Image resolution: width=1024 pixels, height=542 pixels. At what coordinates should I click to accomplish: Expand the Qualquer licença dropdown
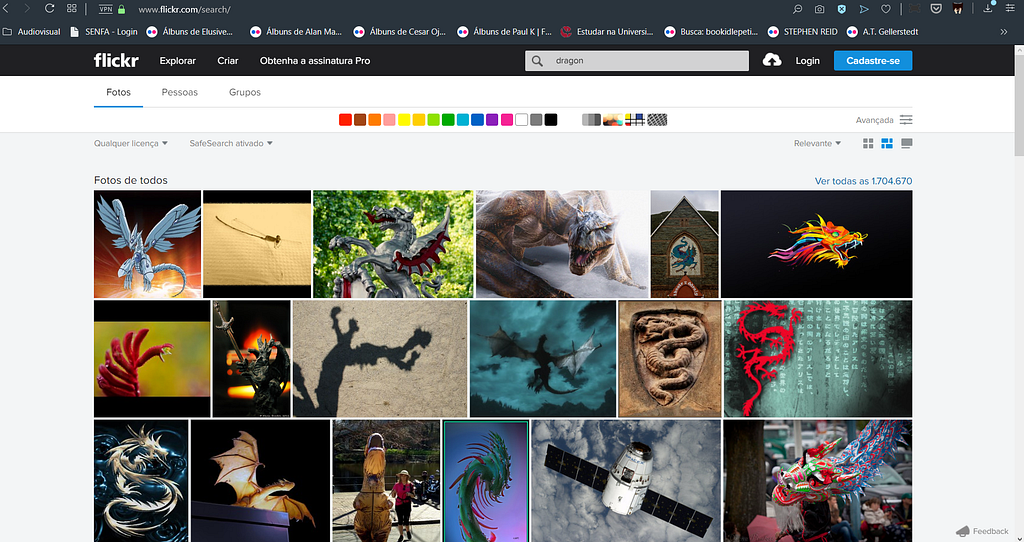[x=131, y=143]
